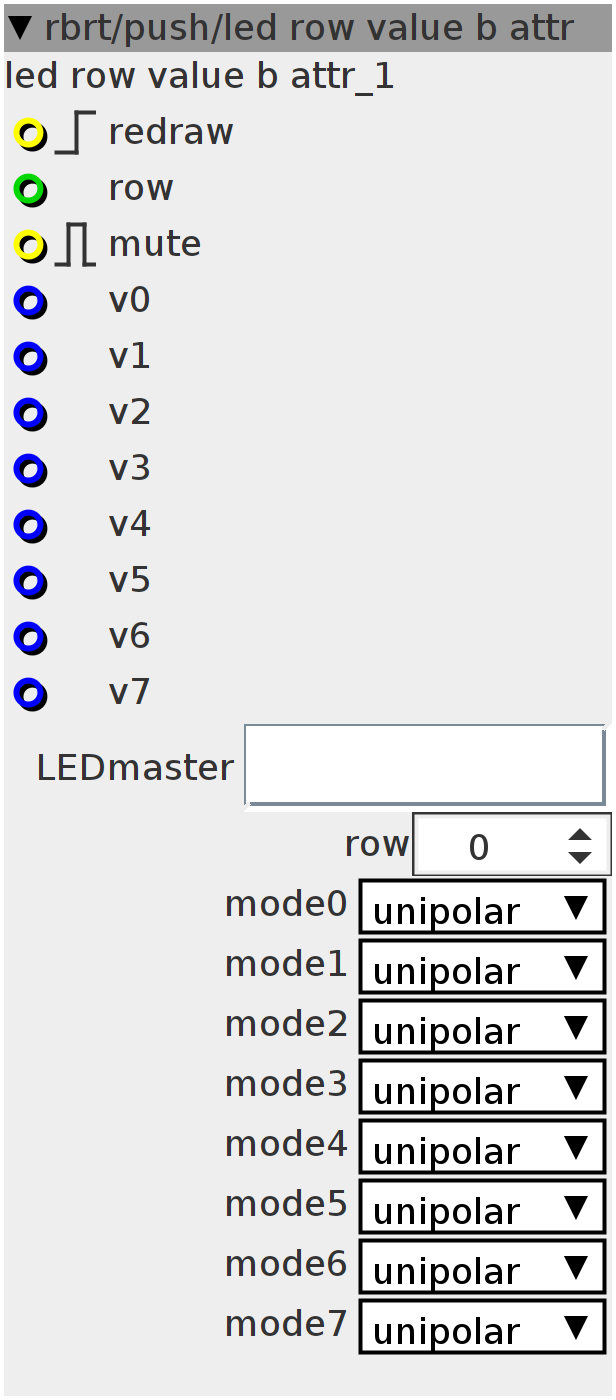Click the blue v3 inlet port
Image resolution: width=616 pixels, height=1400 pixels.
(x=30, y=469)
